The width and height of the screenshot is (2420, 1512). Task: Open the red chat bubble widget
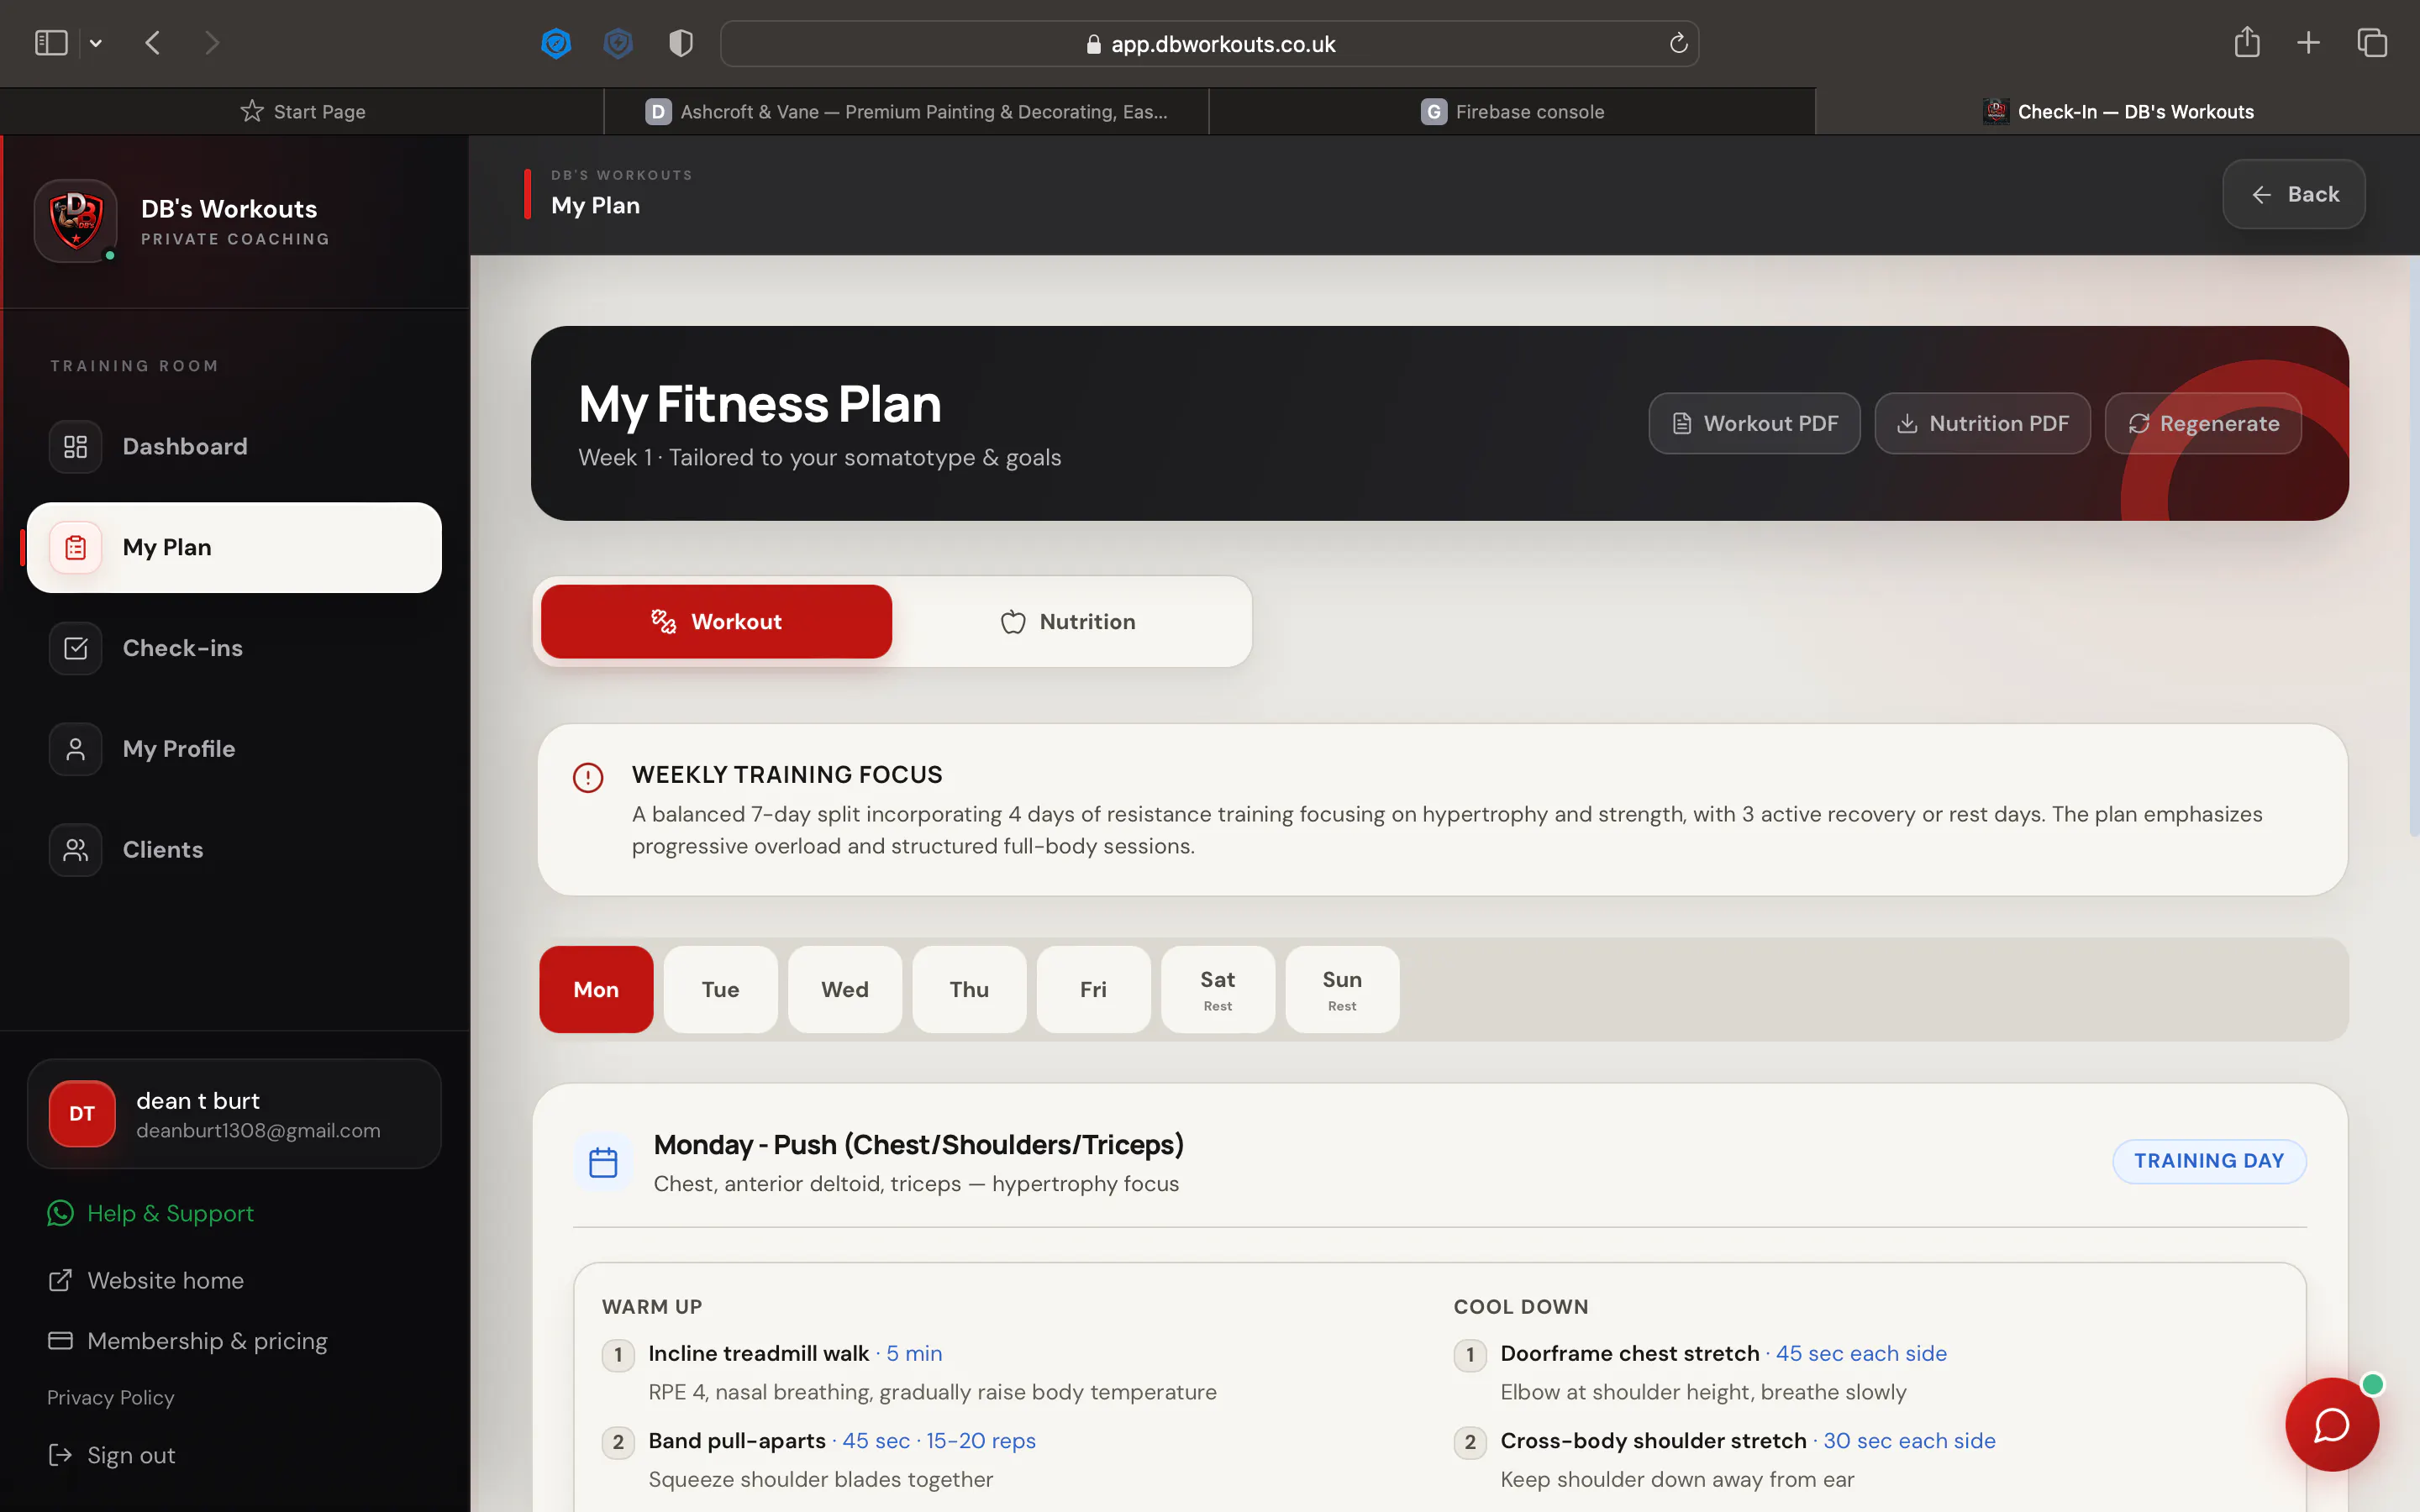2332,1424
